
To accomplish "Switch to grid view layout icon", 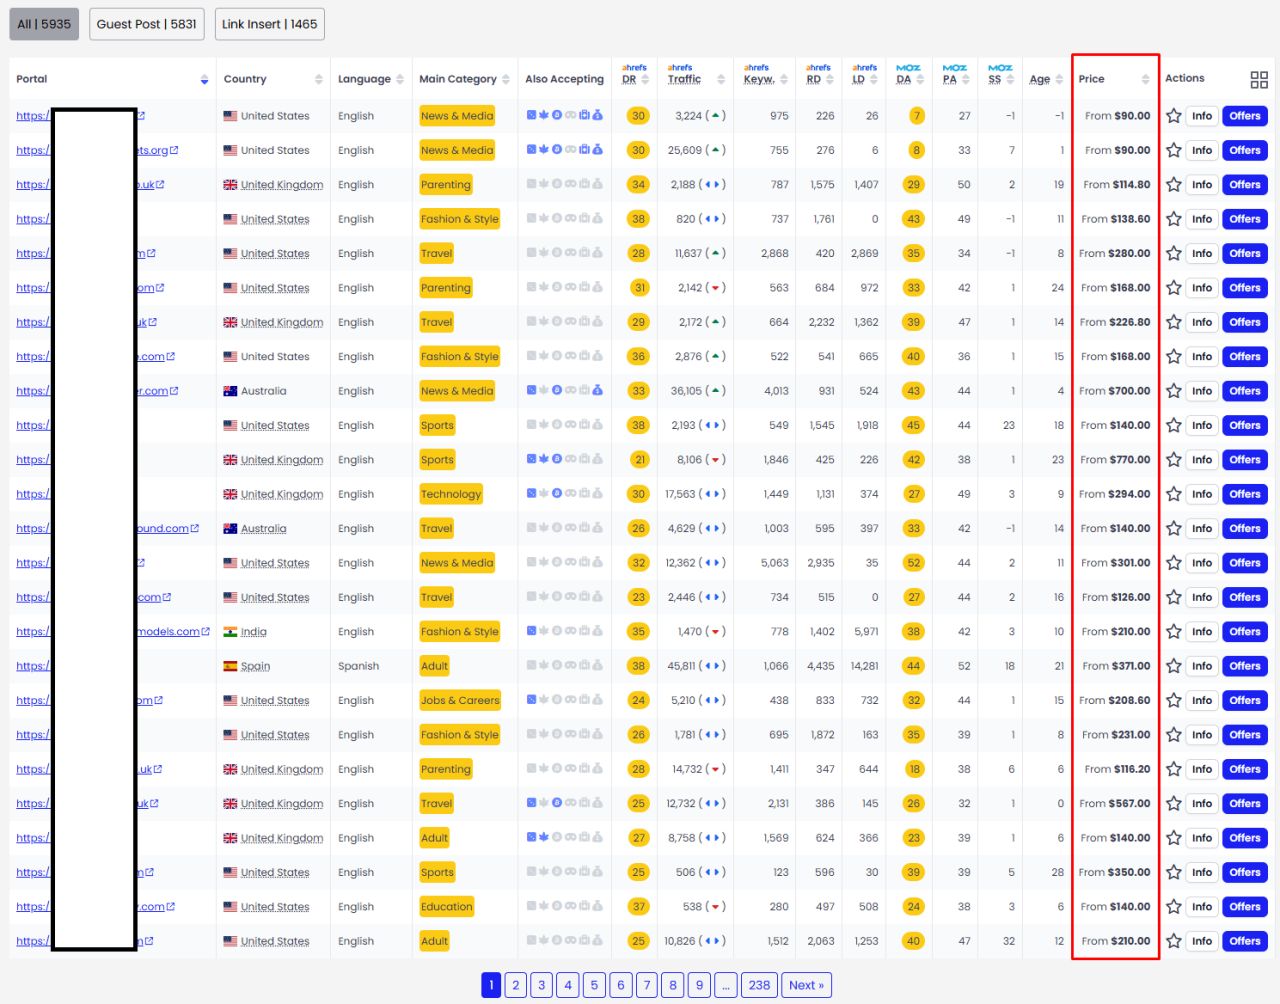I will [1259, 80].
